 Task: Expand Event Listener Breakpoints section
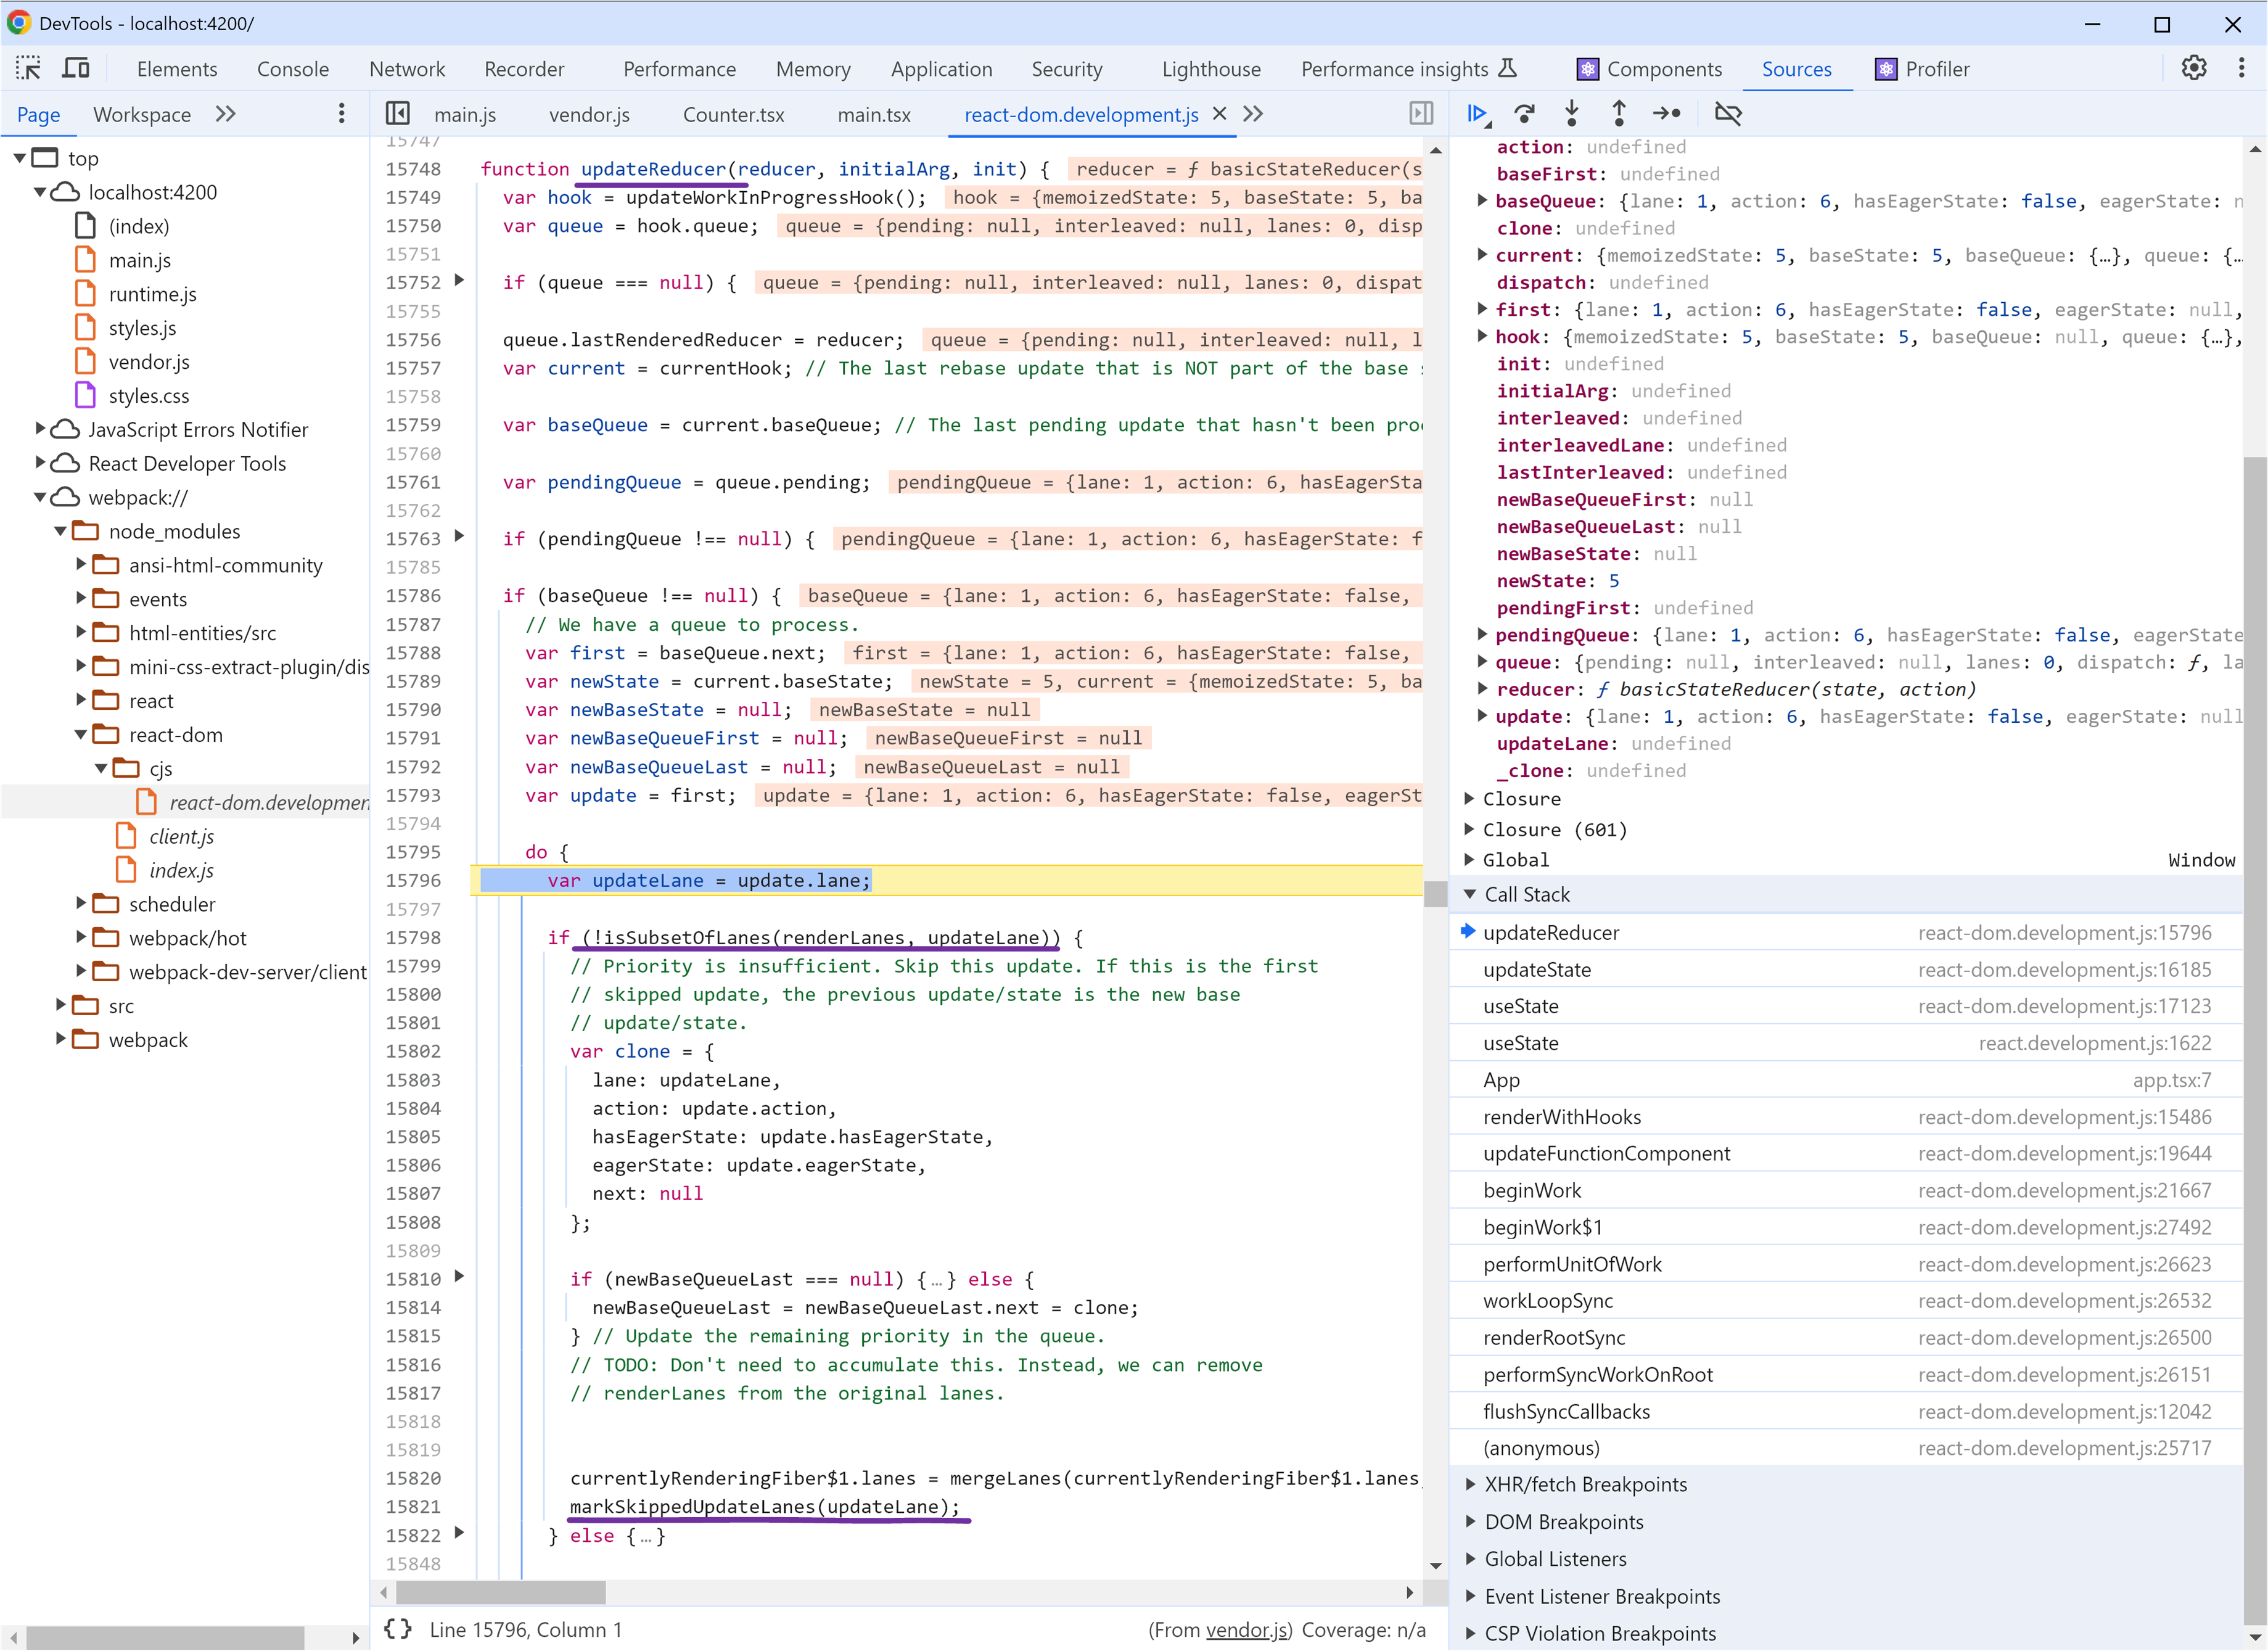pyautogui.click(x=1470, y=1596)
